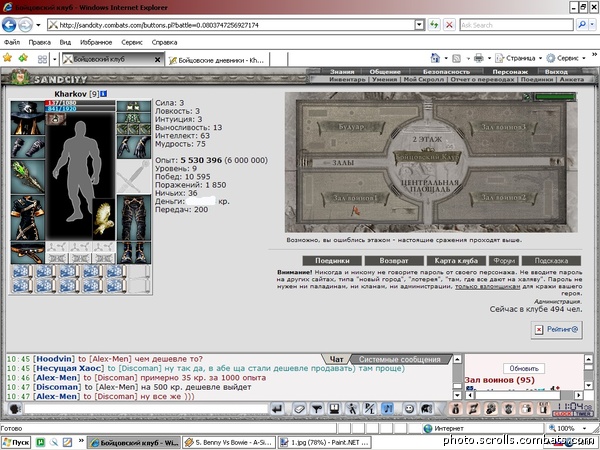
Task: Click the owl pet icon
Action: (104, 219)
